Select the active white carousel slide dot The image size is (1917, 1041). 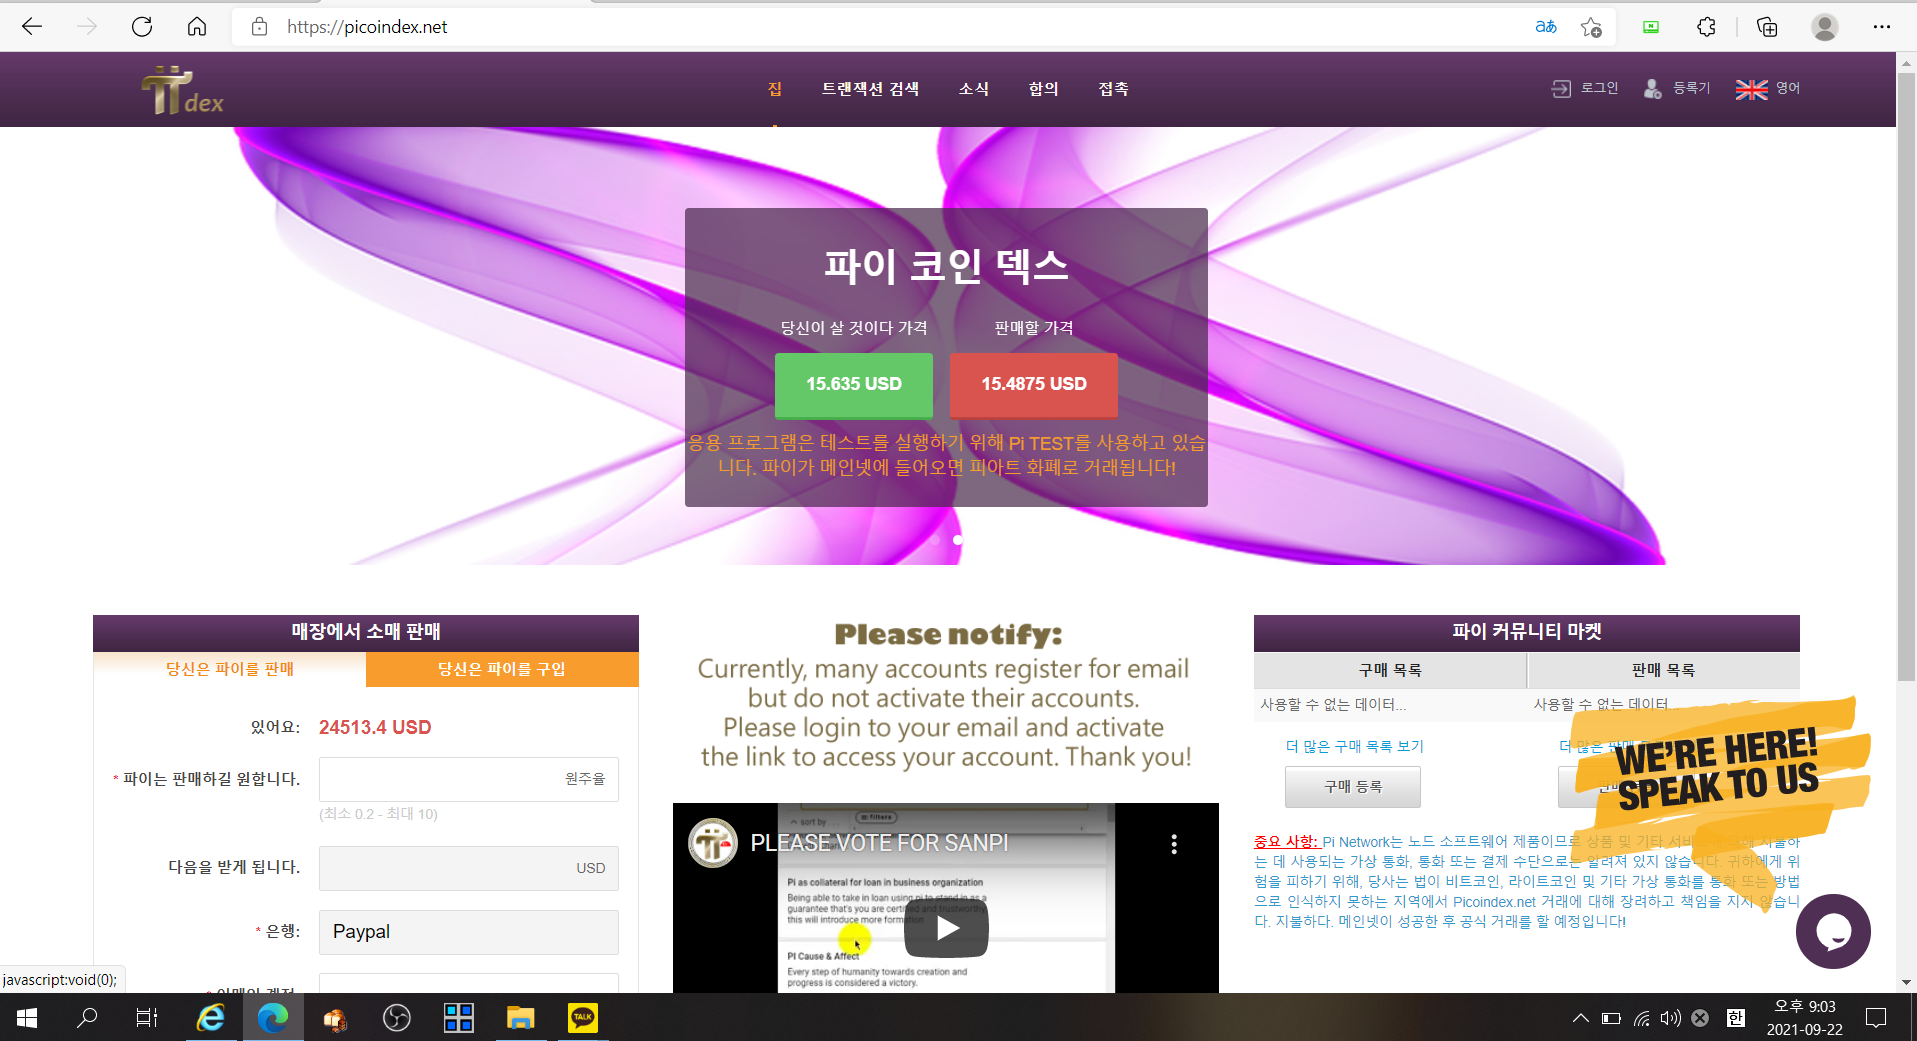tap(958, 540)
